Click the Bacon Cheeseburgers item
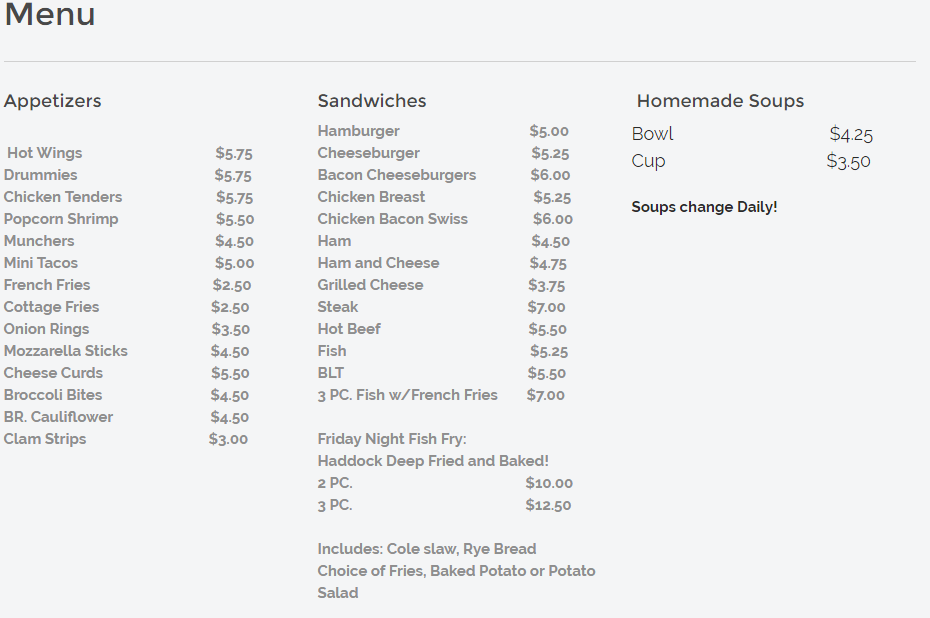Viewport: 930px width, 618px height. pyautogui.click(x=397, y=175)
